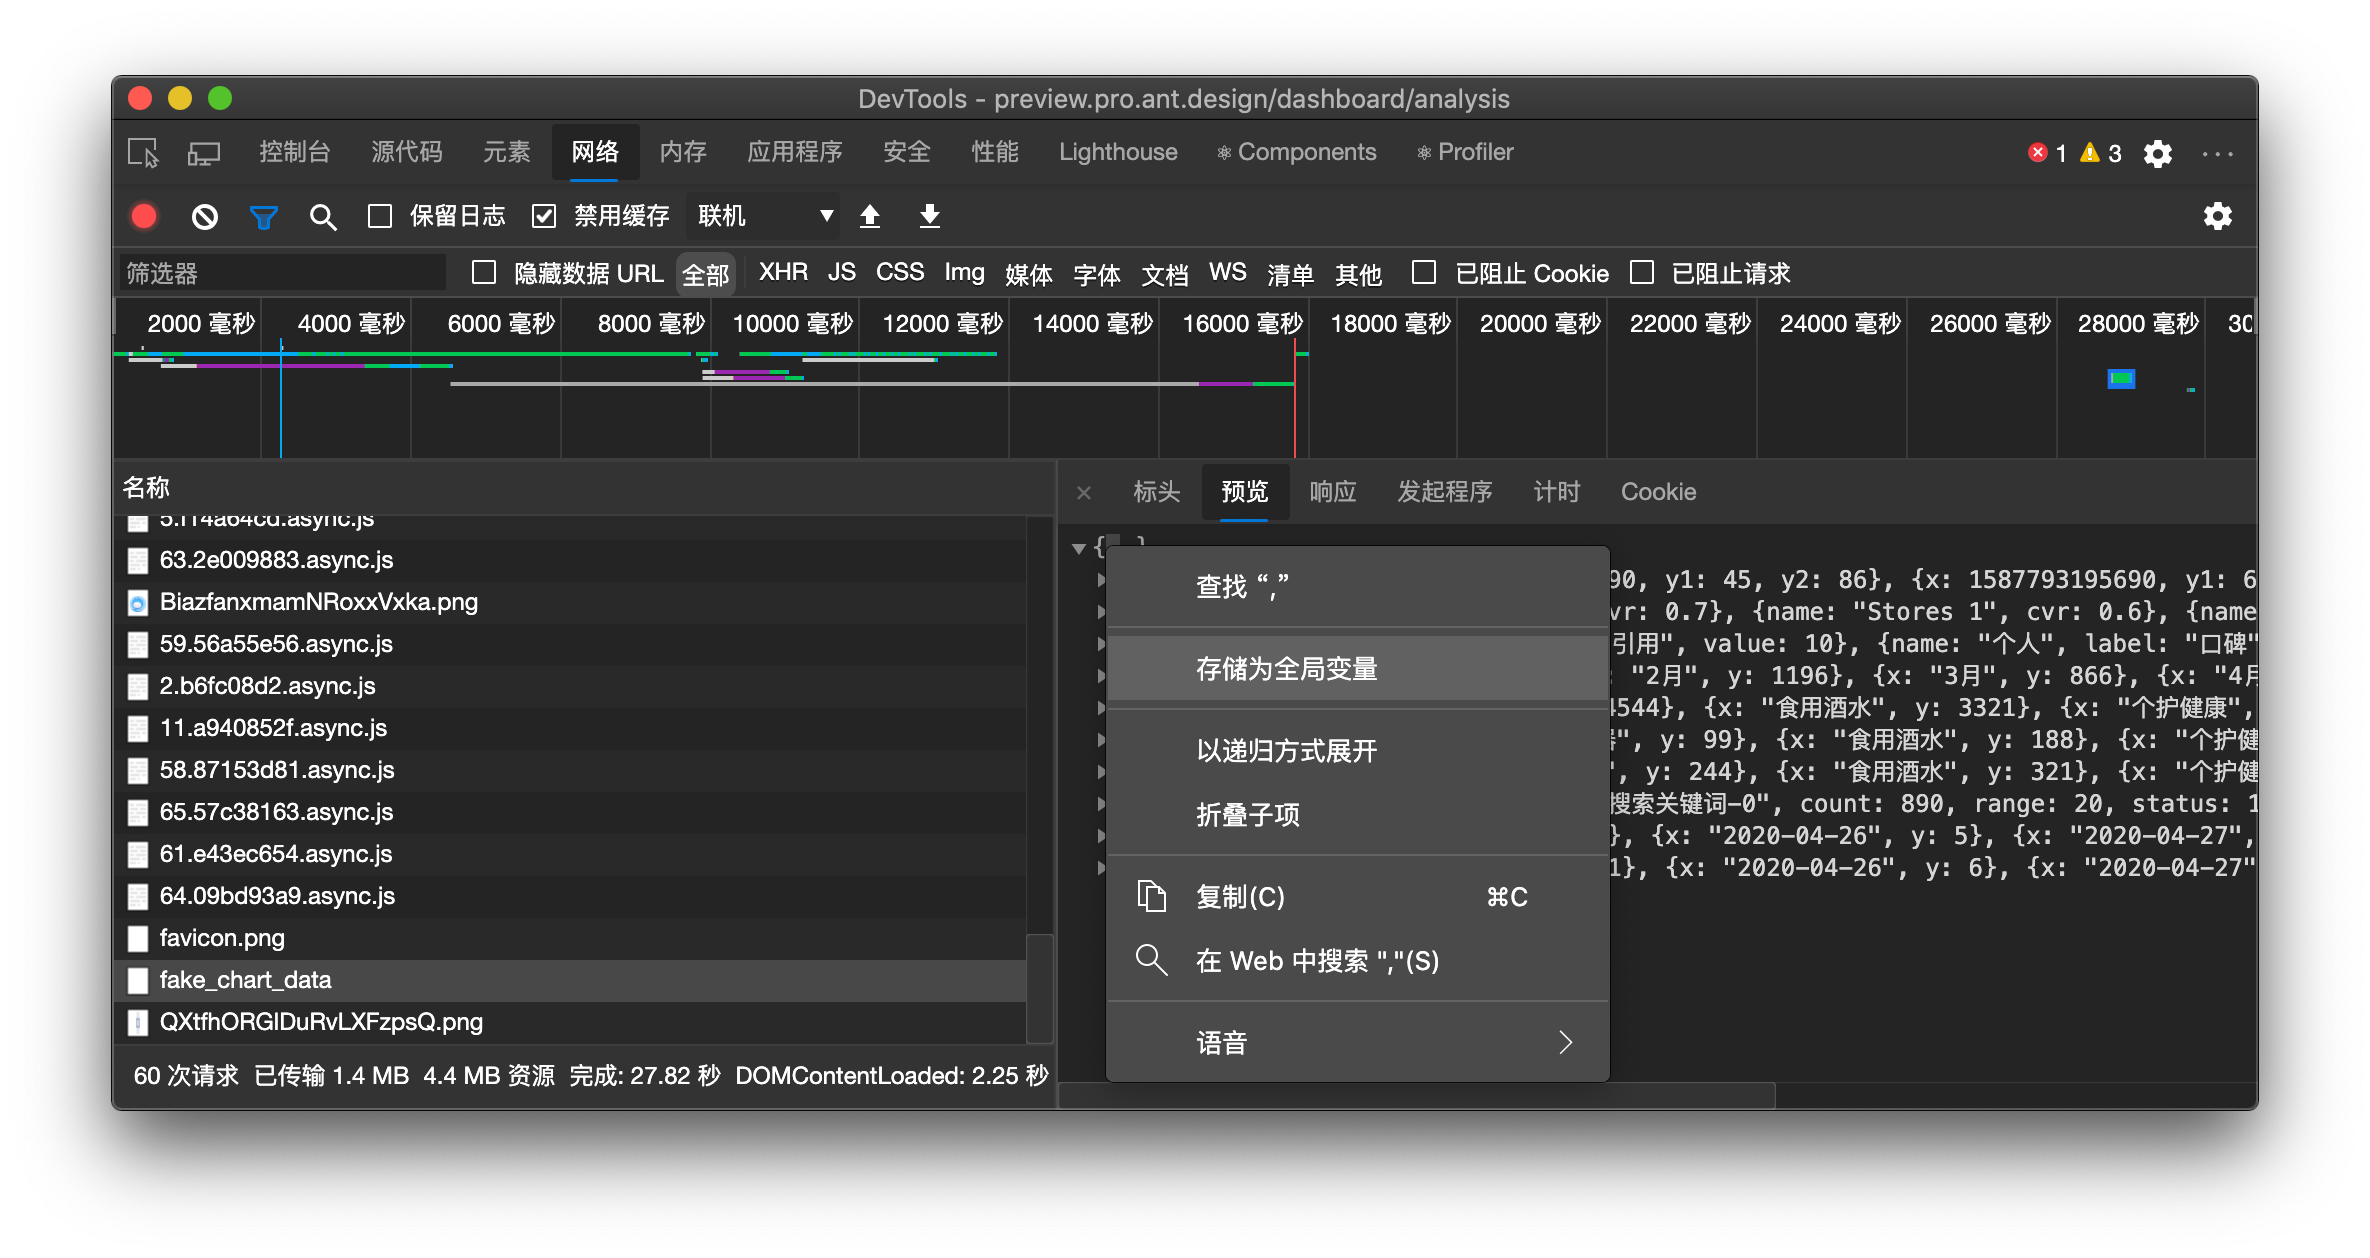Viewport: 2370px width, 1258px height.
Task: Expand the 语音 submenu arrow
Action: click(1565, 1042)
